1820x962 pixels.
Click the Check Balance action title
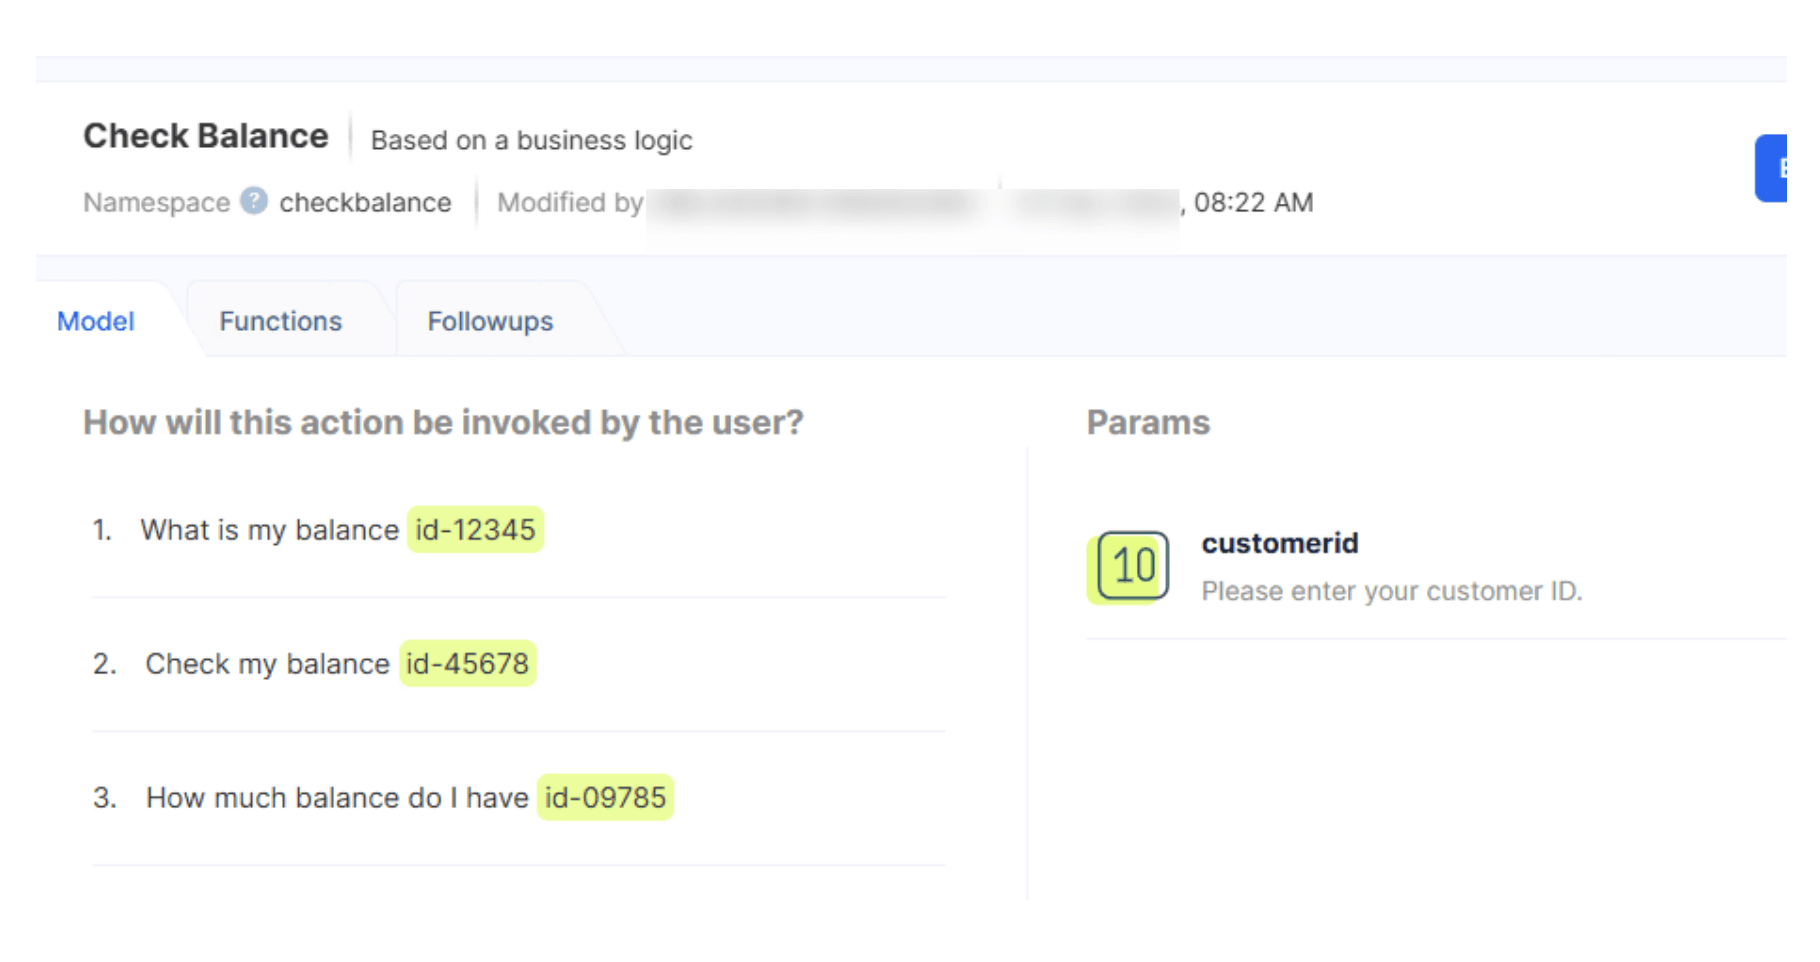point(206,136)
